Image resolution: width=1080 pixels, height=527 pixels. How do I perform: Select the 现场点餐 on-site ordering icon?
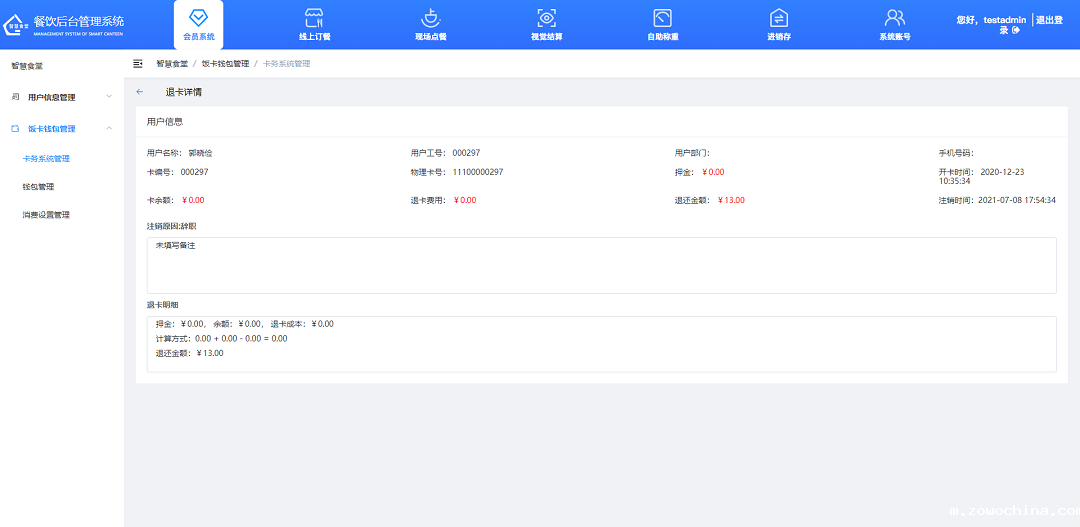click(x=430, y=19)
